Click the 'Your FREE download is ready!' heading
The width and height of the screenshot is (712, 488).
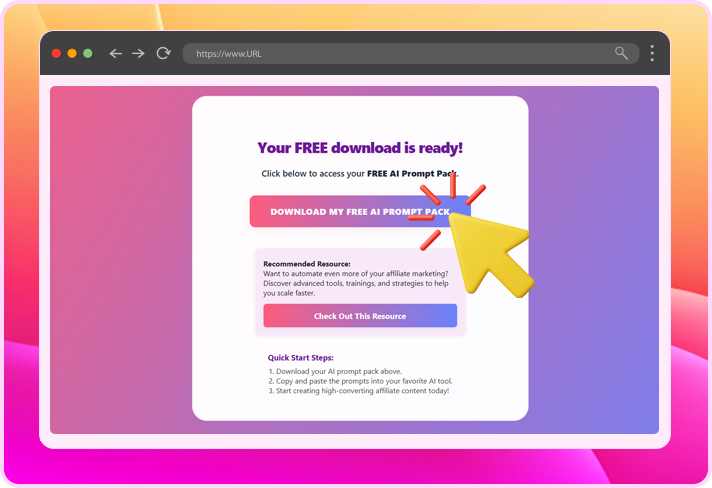click(360, 148)
